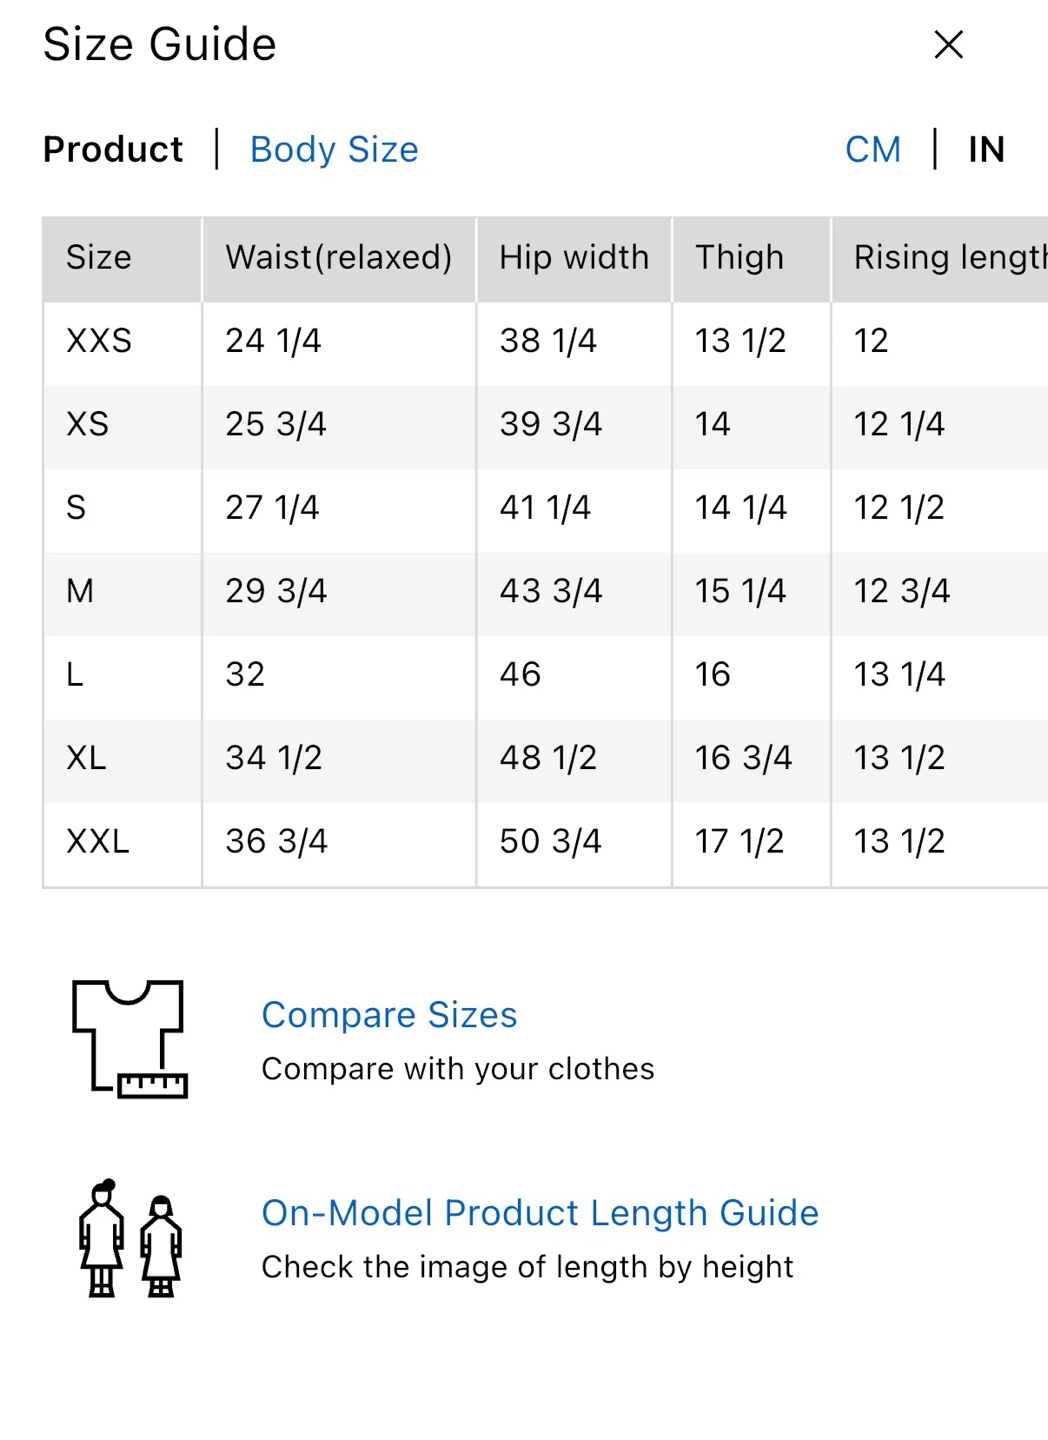This screenshot has height=1440, width=1048.
Task: Open the Compare Sizes link
Action: [389, 1014]
